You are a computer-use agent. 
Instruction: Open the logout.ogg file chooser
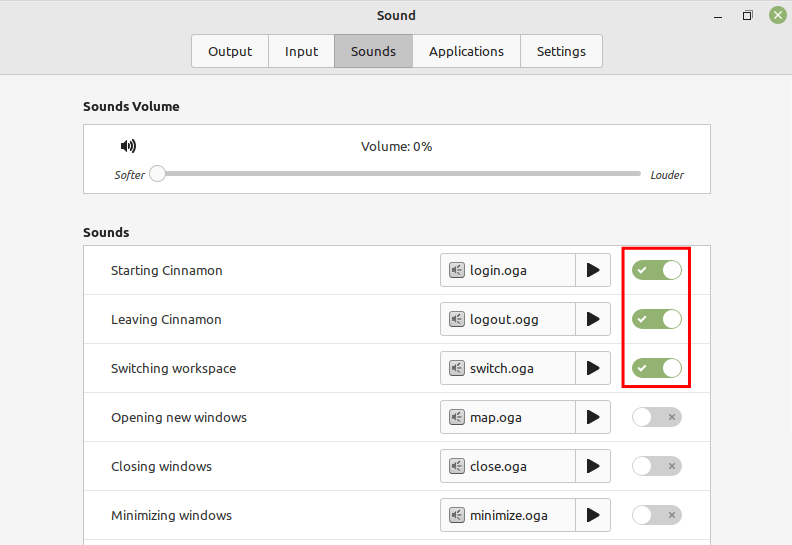[x=508, y=319]
